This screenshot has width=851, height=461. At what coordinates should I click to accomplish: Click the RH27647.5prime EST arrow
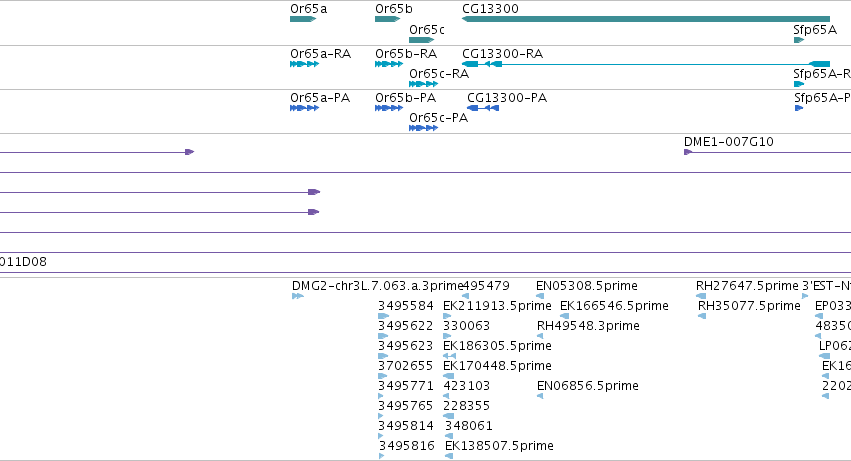[701, 296]
